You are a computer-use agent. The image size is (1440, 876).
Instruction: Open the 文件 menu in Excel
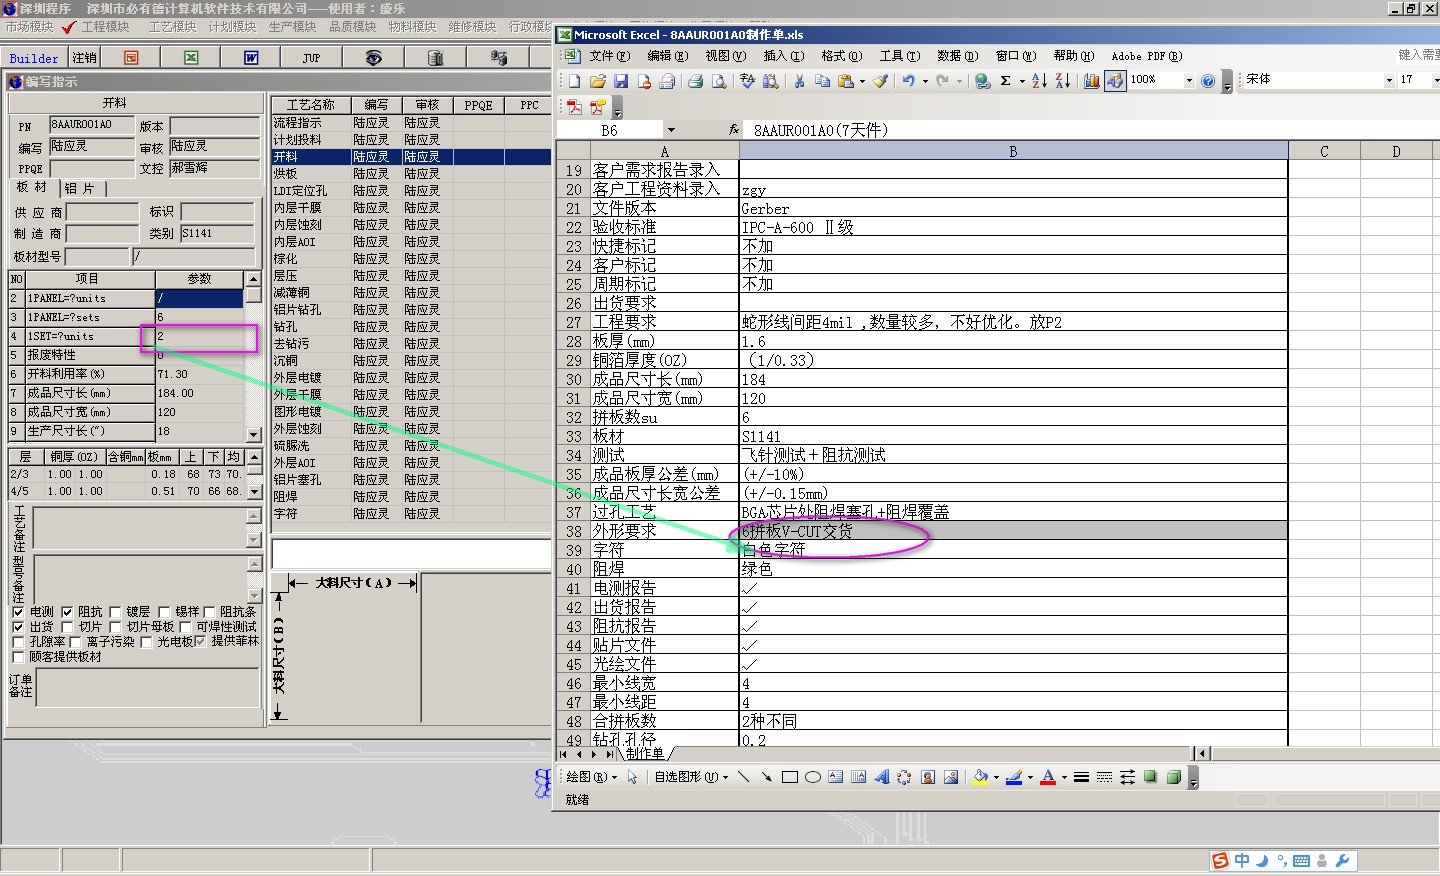[x=609, y=56]
